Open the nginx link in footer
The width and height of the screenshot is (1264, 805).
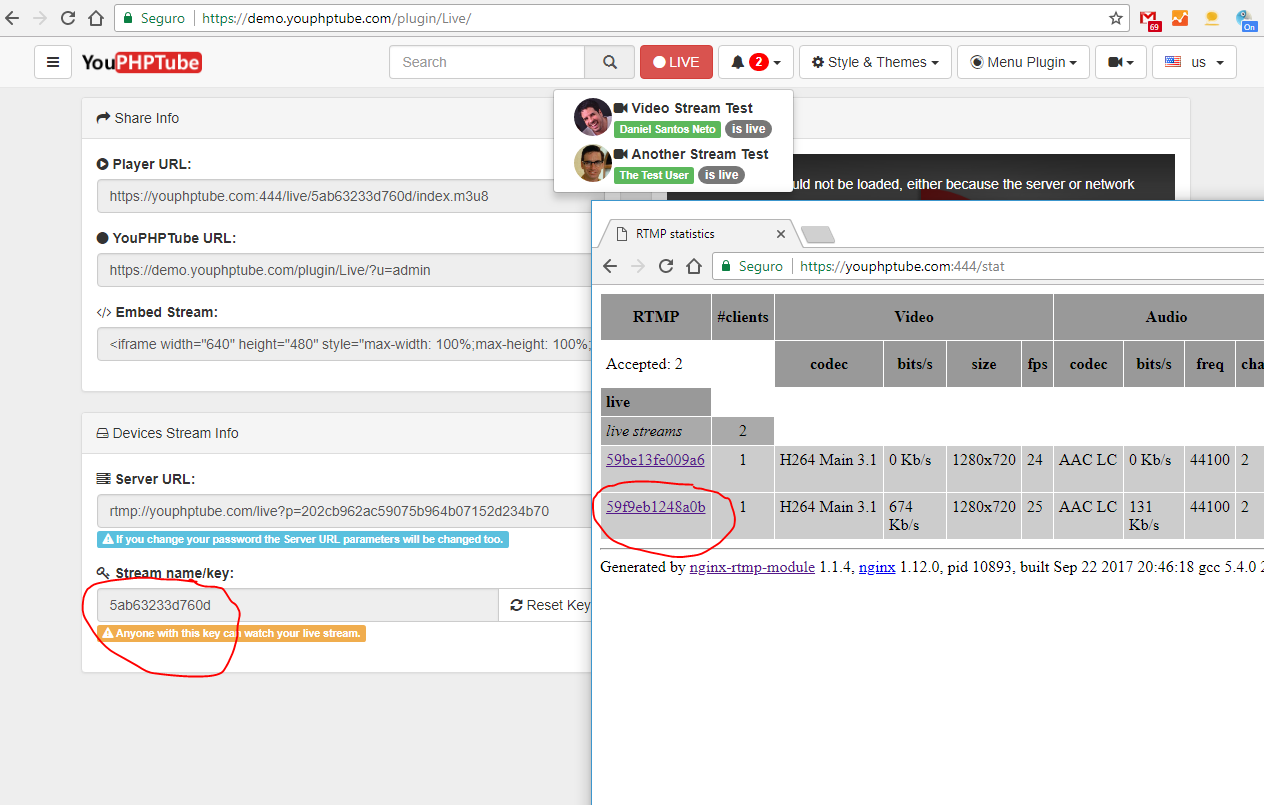pos(877,567)
